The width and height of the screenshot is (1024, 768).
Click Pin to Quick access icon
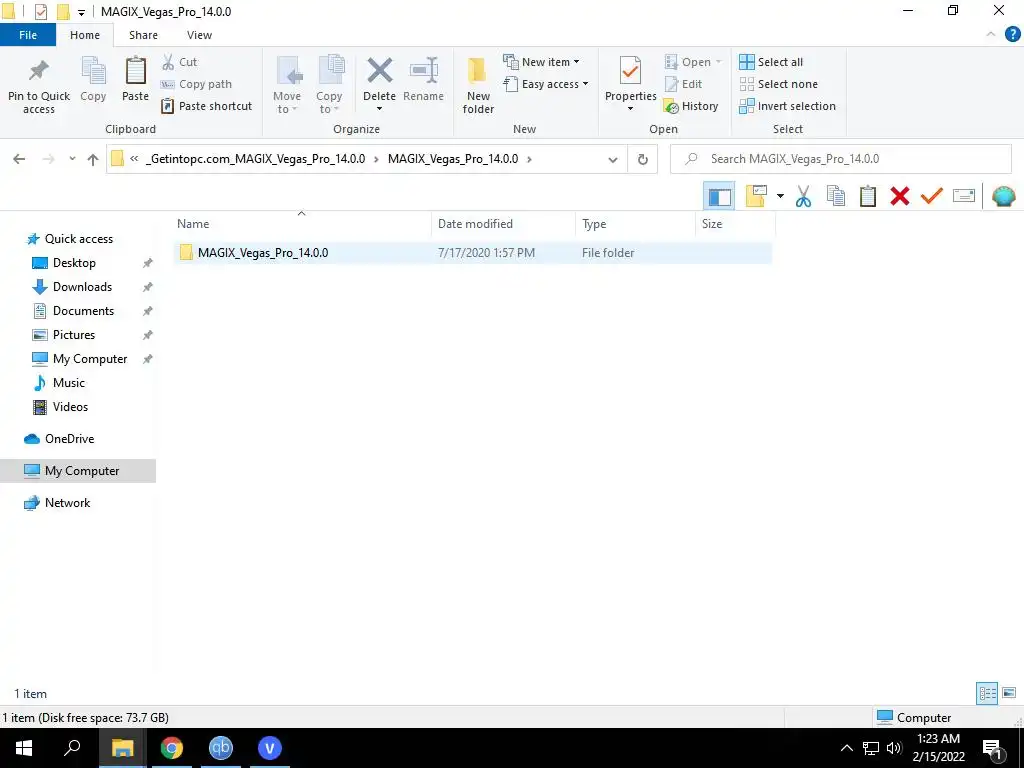pyautogui.click(x=39, y=72)
